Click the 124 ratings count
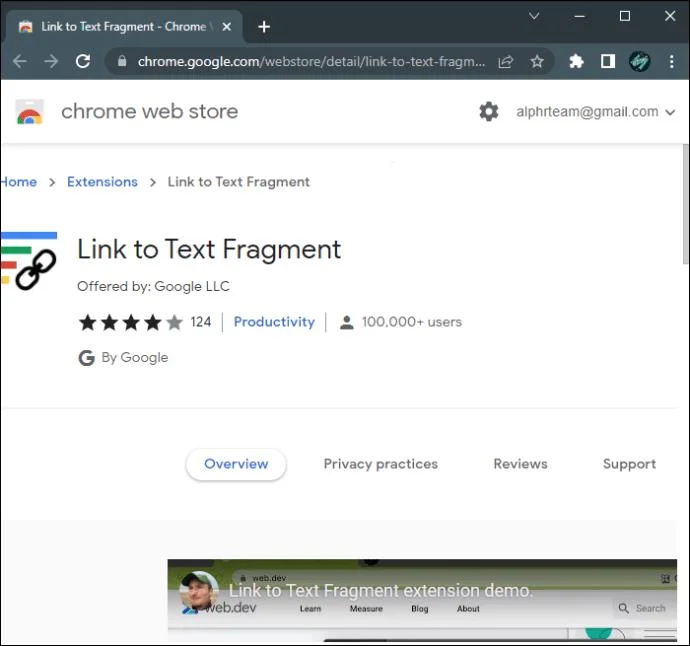The image size is (690, 646). [x=201, y=322]
